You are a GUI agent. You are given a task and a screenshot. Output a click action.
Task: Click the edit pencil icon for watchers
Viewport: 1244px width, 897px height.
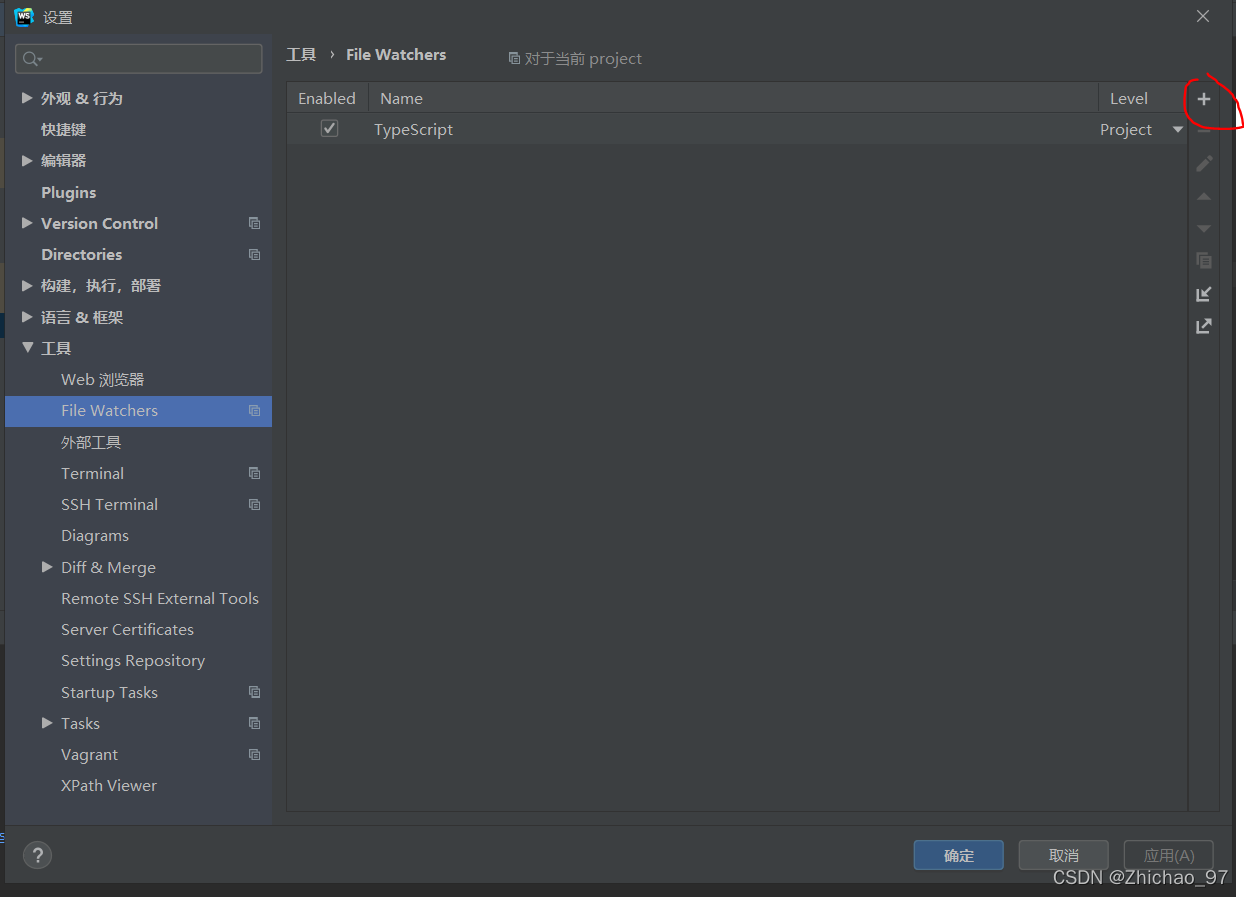[1204, 163]
